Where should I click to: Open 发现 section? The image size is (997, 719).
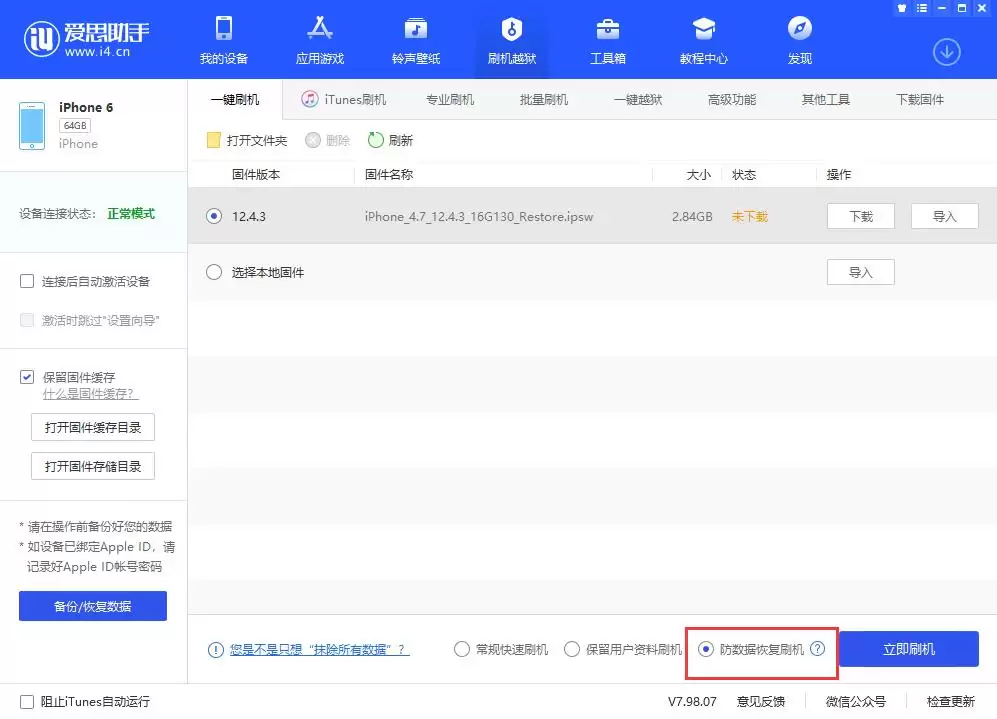click(800, 40)
